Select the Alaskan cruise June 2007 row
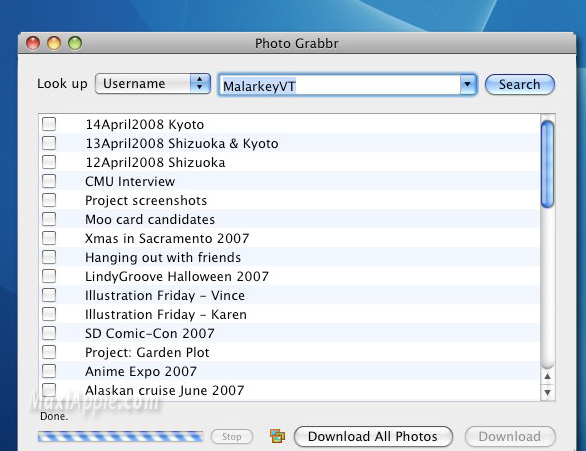Image resolution: width=586 pixels, height=451 pixels. click(x=289, y=390)
